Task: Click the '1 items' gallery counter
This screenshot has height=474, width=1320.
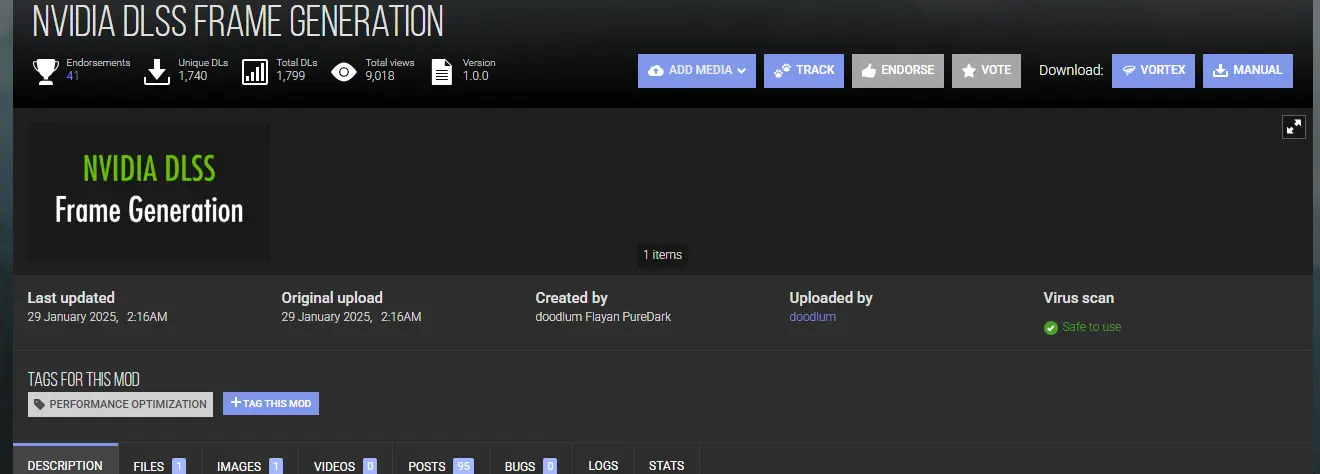Action: (x=662, y=255)
